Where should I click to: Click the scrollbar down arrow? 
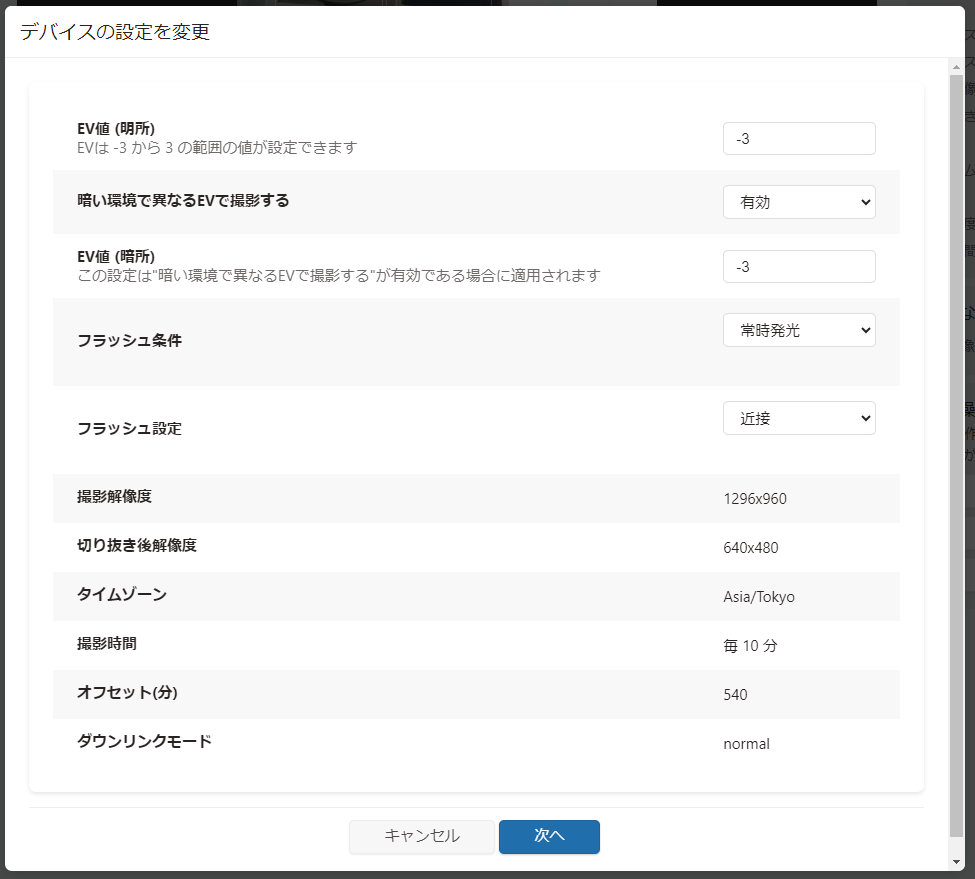click(956, 862)
